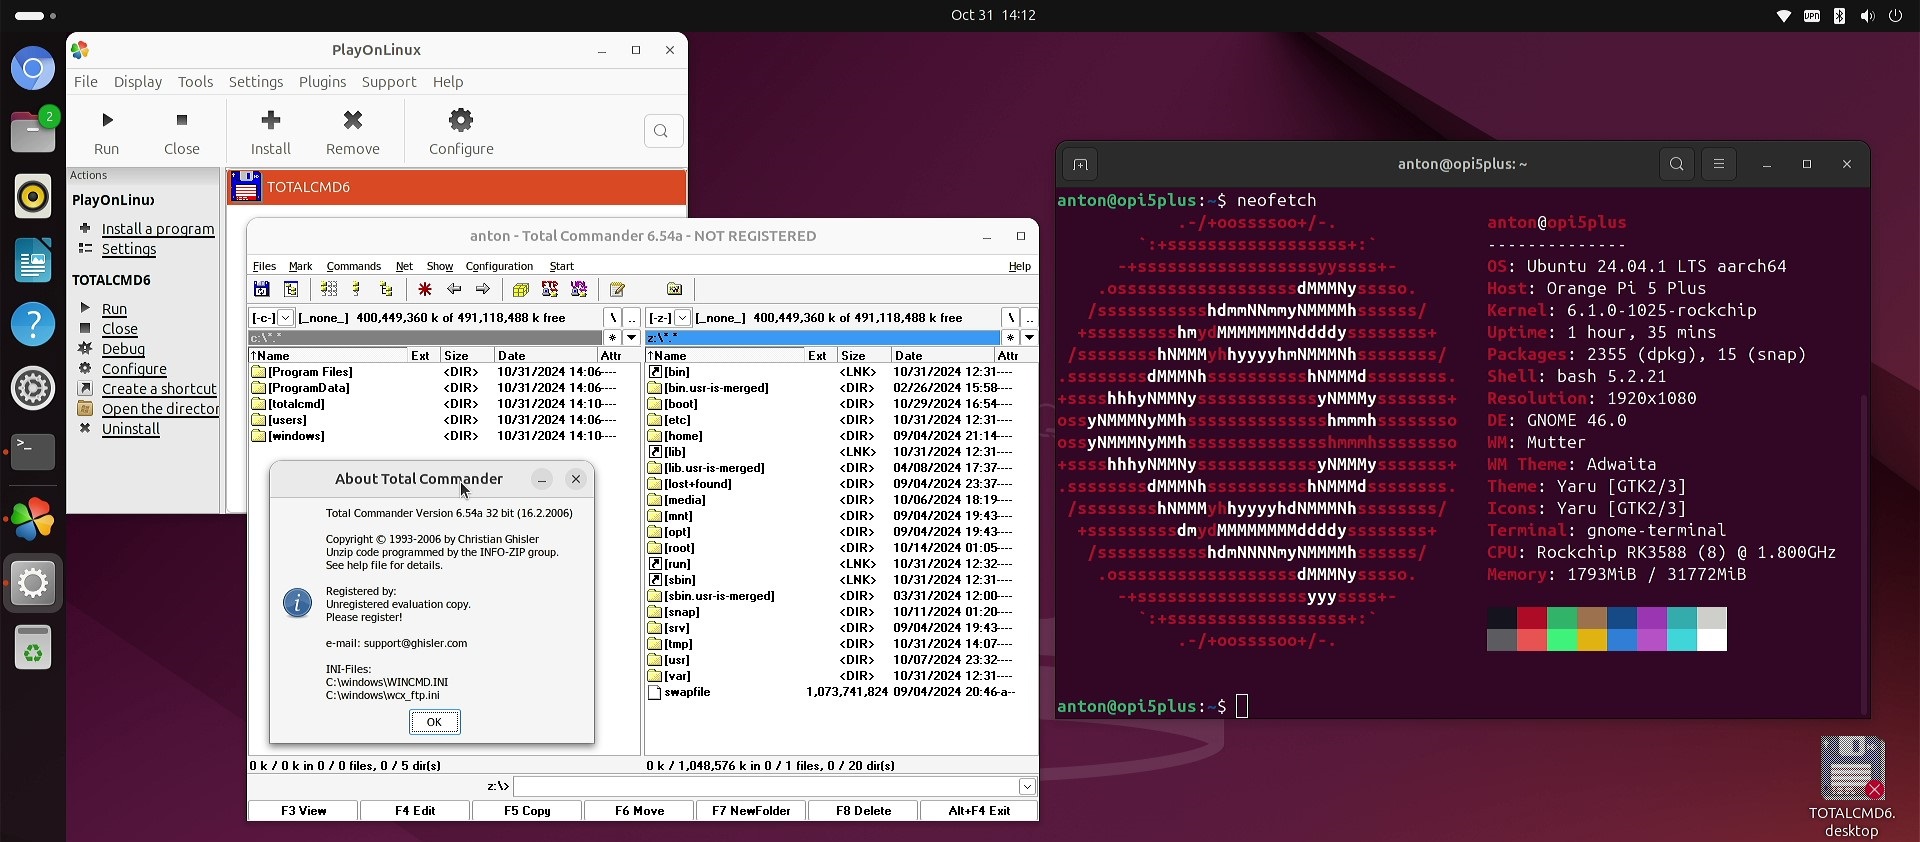Open the FTP connect toolbar icon

coord(549,289)
